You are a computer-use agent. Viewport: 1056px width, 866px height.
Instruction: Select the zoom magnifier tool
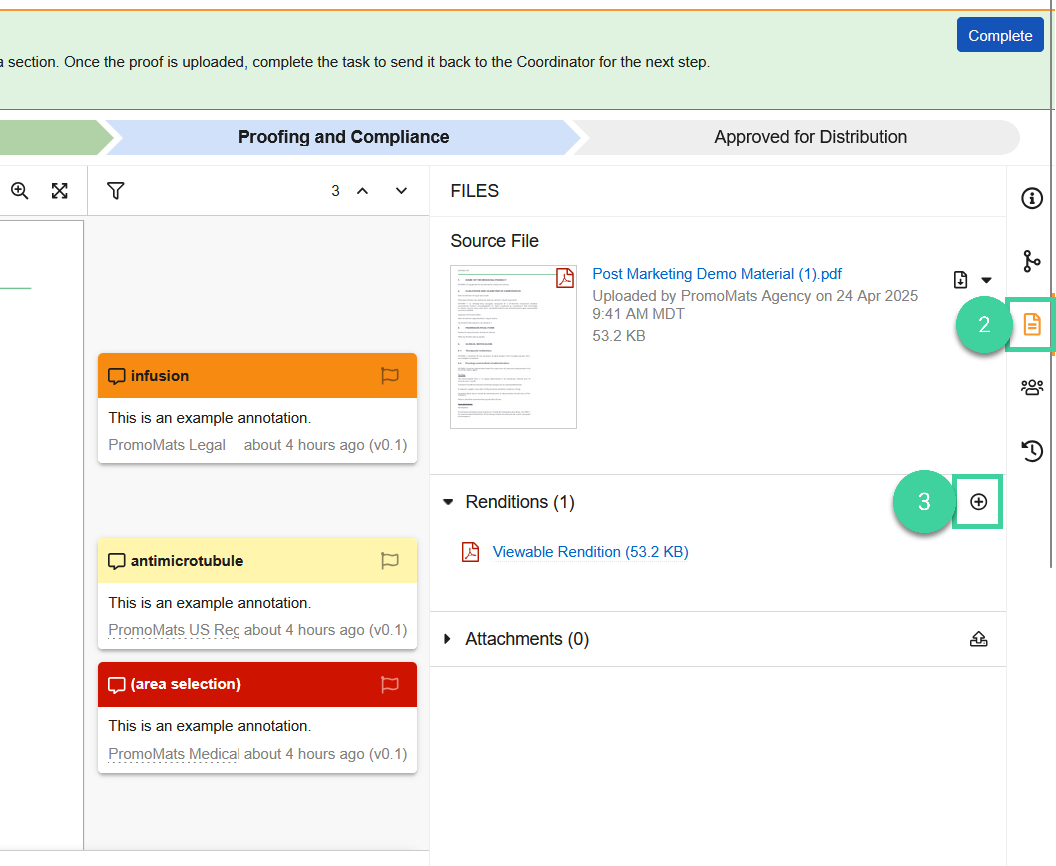click(x=20, y=190)
